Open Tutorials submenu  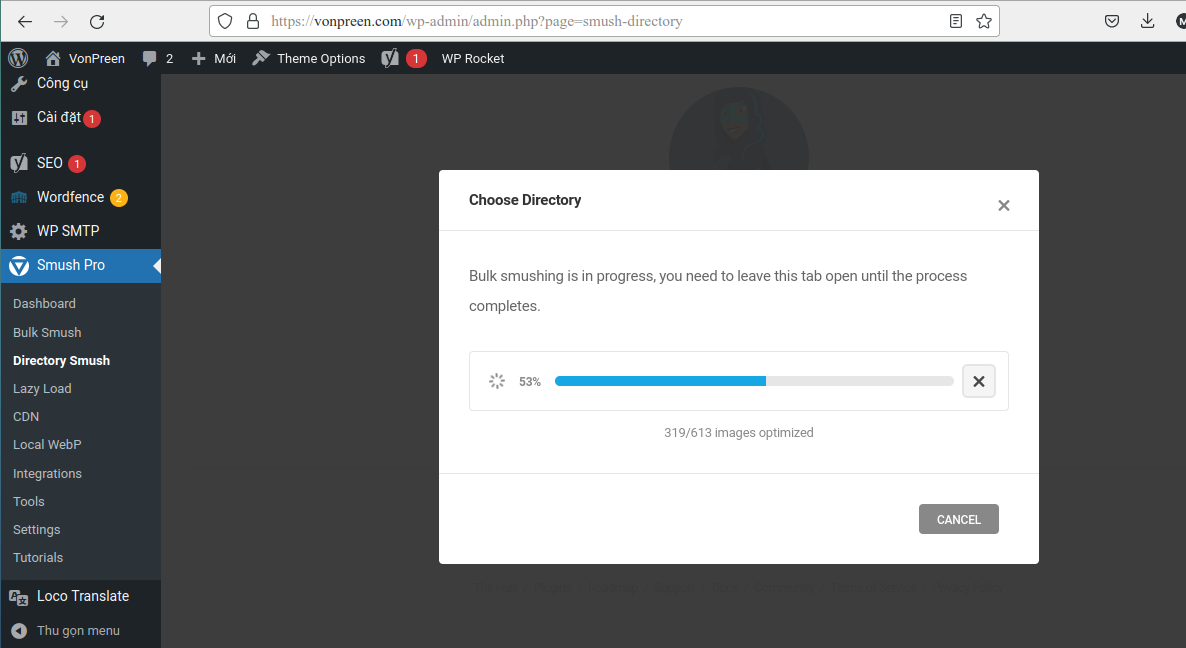point(38,557)
